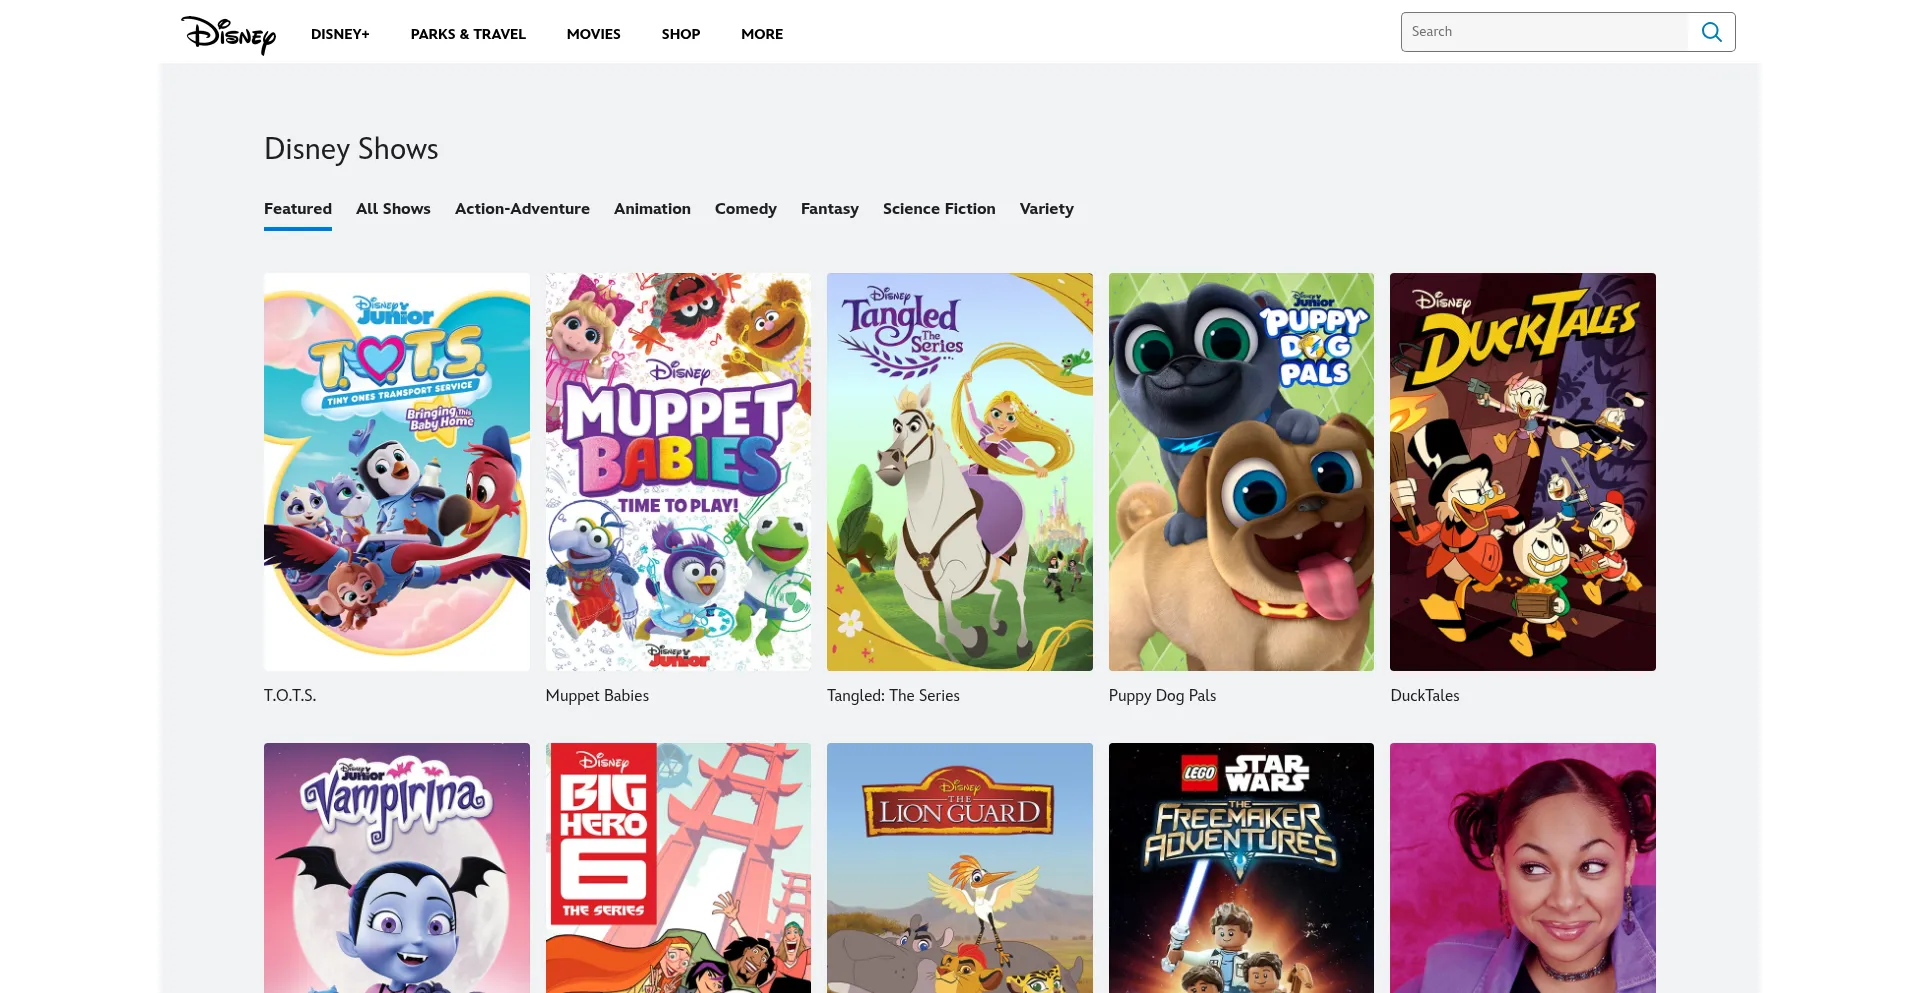Go to Movies in top navigation
Viewport: 1920px width, 993px height.
(594, 34)
